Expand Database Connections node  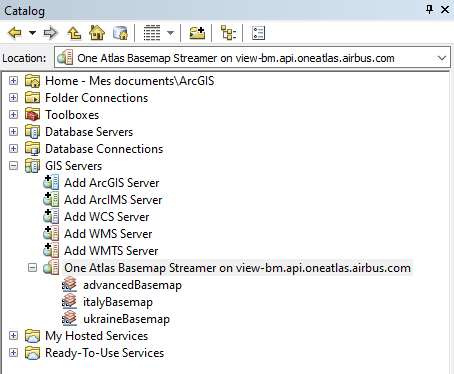pyautogui.click(x=13, y=149)
